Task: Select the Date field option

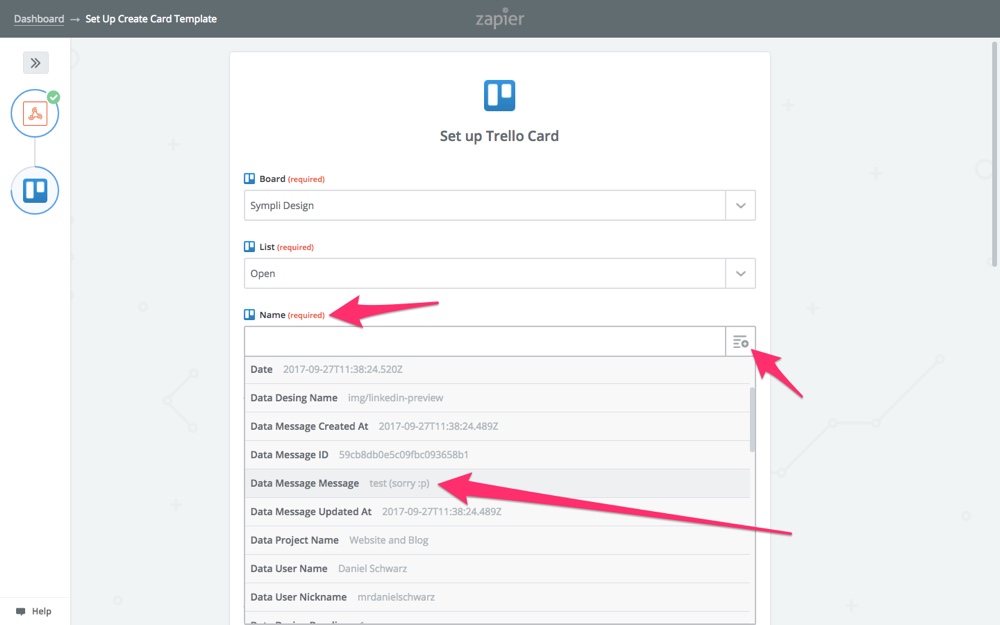Action: tap(497, 369)
